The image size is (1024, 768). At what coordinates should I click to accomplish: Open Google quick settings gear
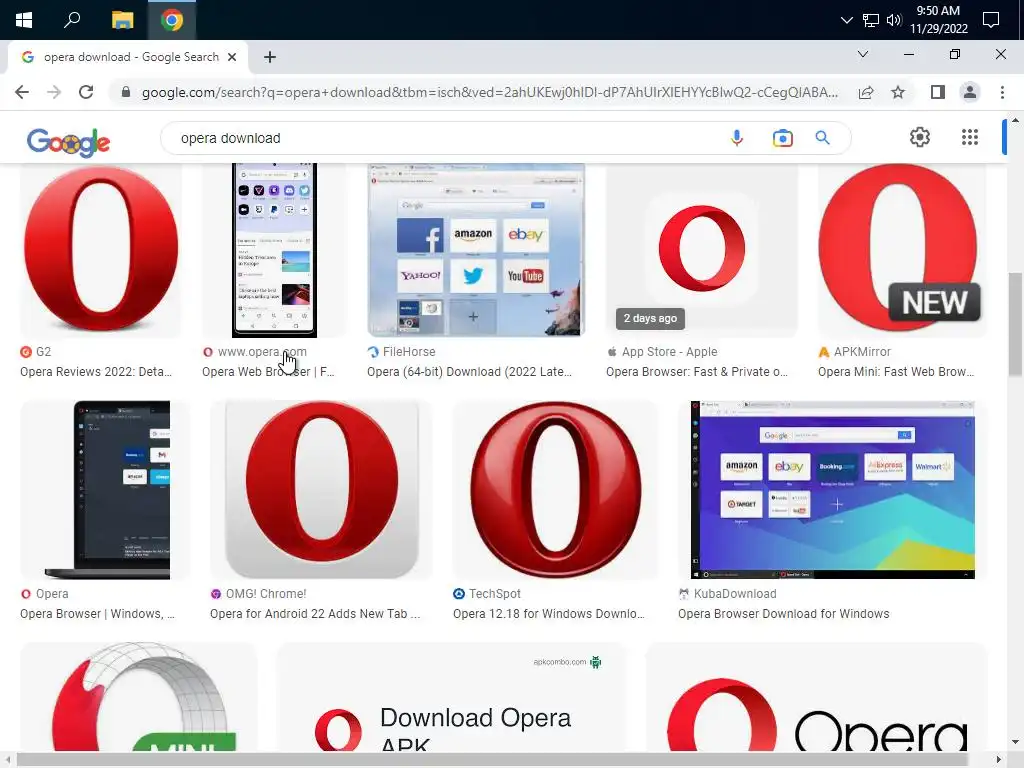coord(920,137)
